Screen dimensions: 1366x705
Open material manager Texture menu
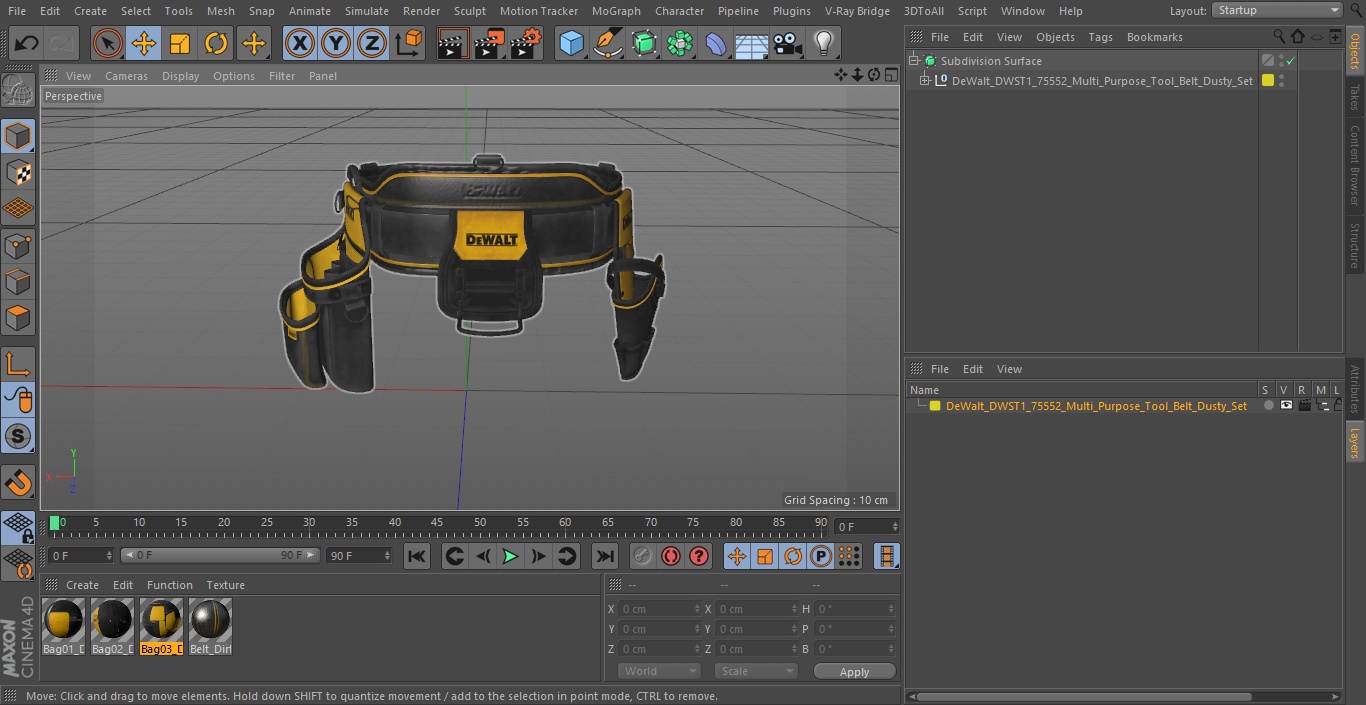click(x=225, y=585)
